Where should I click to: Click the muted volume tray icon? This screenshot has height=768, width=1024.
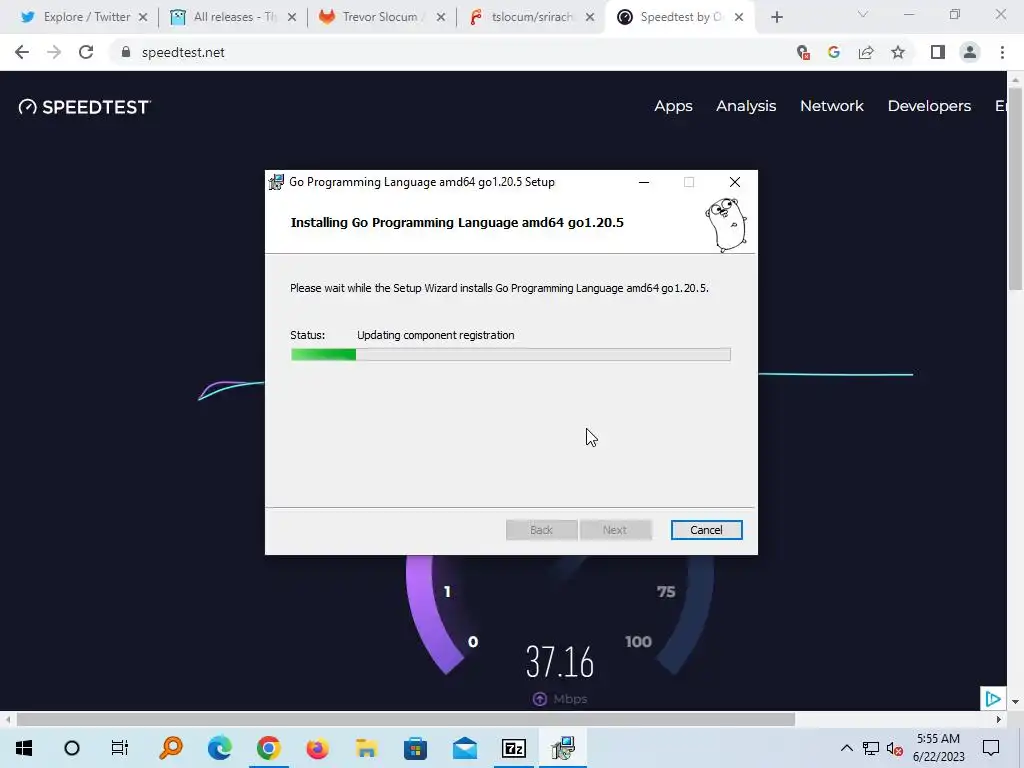(895, 748)
